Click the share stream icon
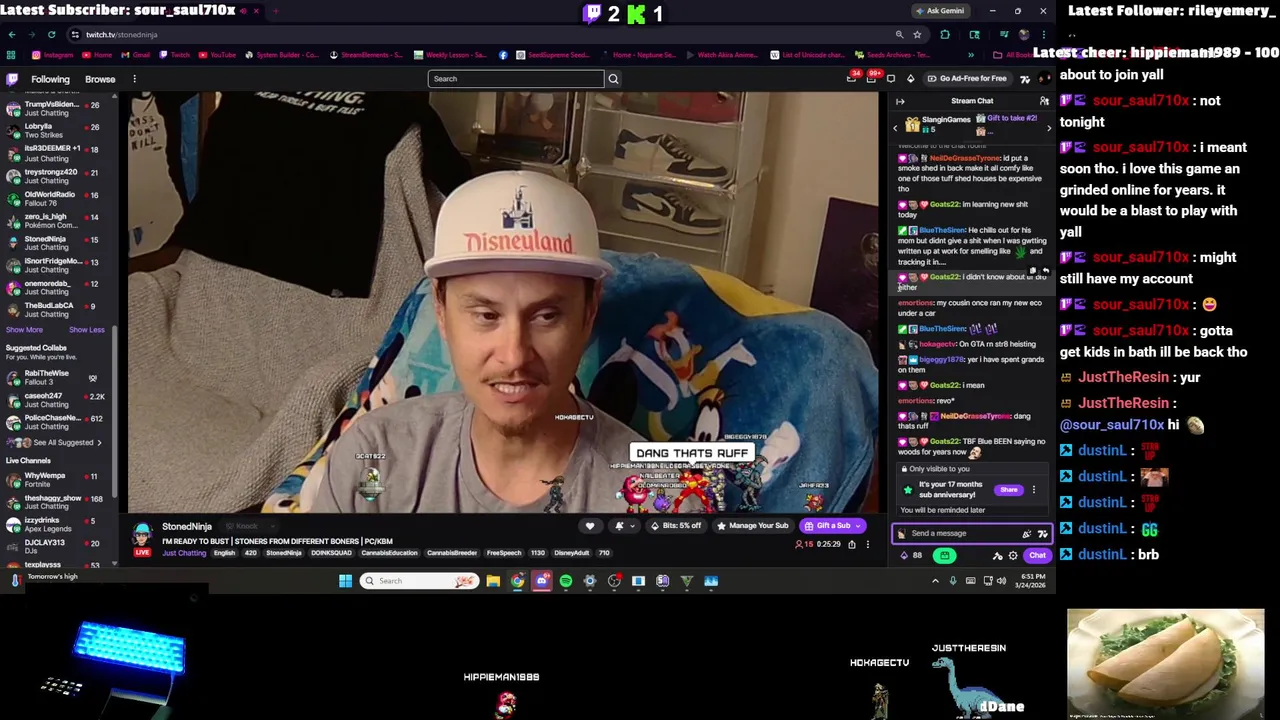This screenshot has width=1280, height=720. (x=852, y=544)
